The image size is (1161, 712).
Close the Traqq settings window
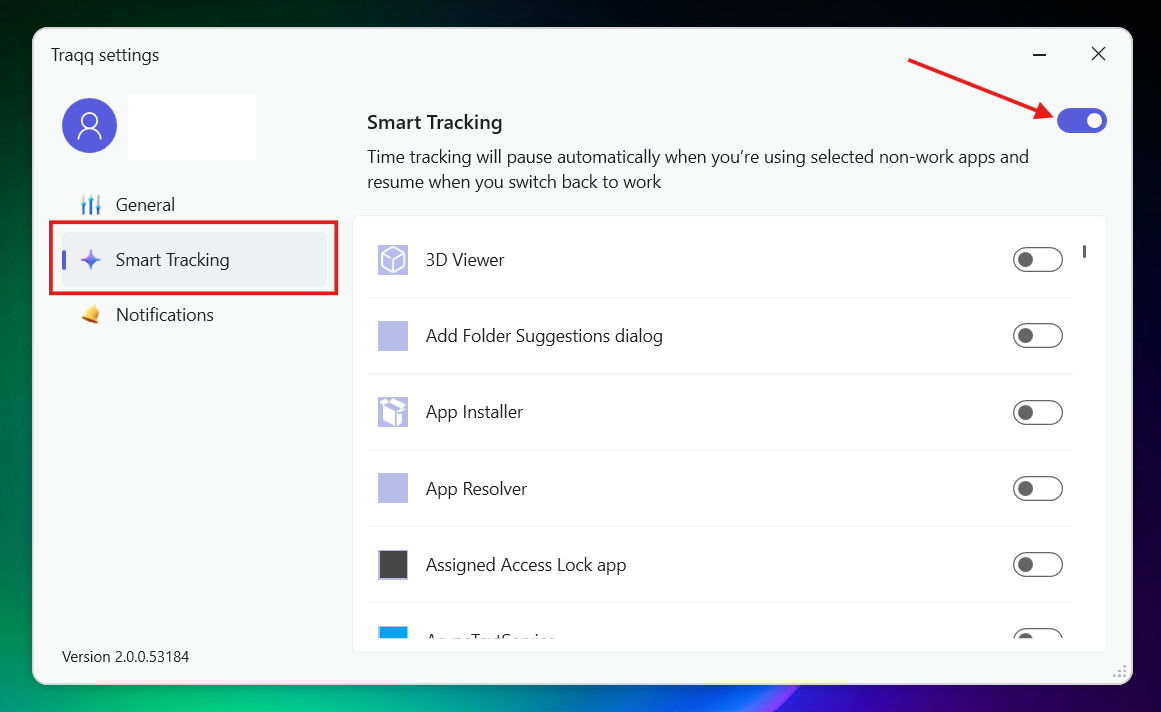click(x=1098, y=53)
